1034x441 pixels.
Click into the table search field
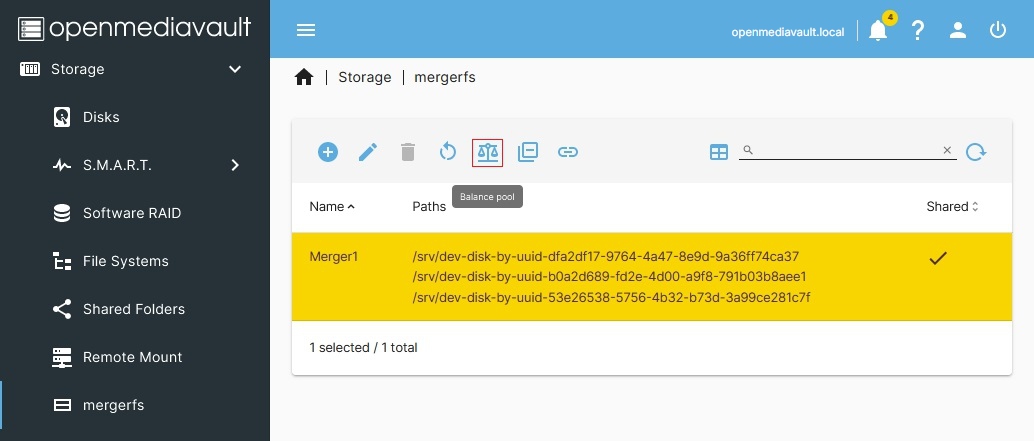(845, 150)
